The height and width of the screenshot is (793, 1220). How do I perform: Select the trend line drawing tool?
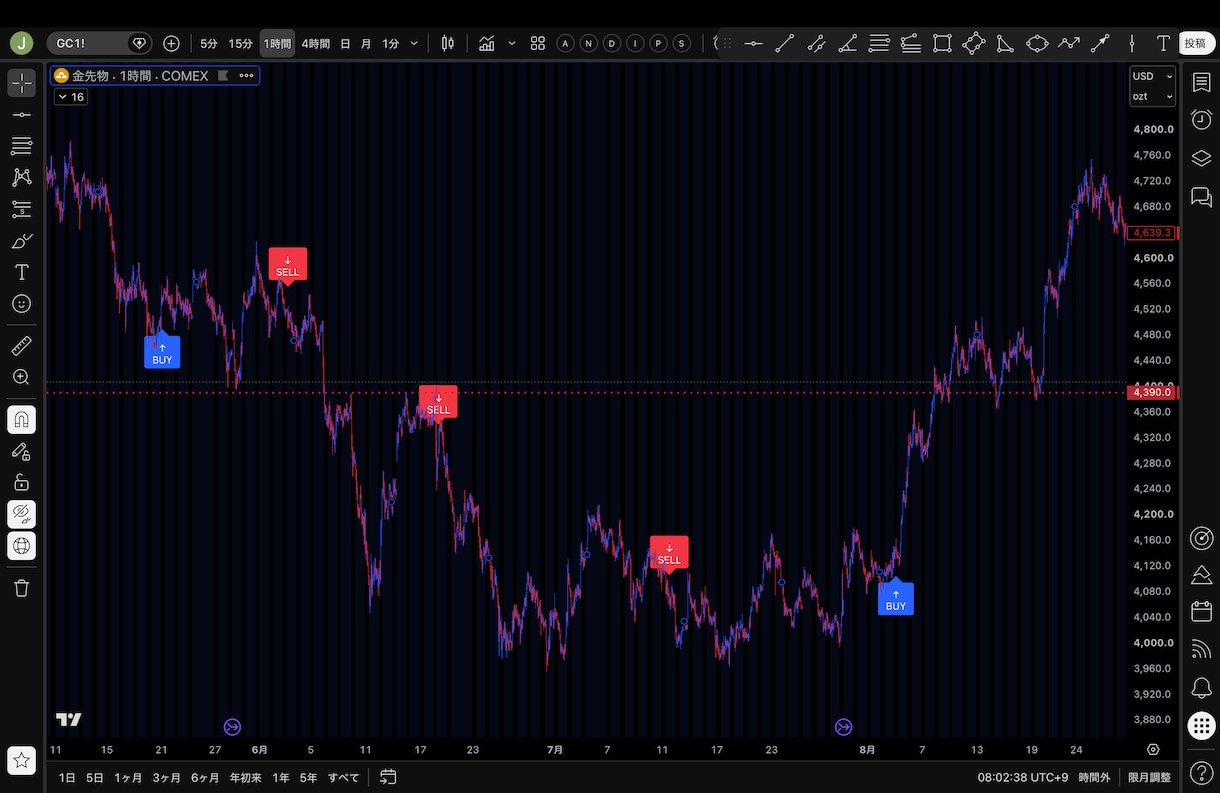(784, 43)
